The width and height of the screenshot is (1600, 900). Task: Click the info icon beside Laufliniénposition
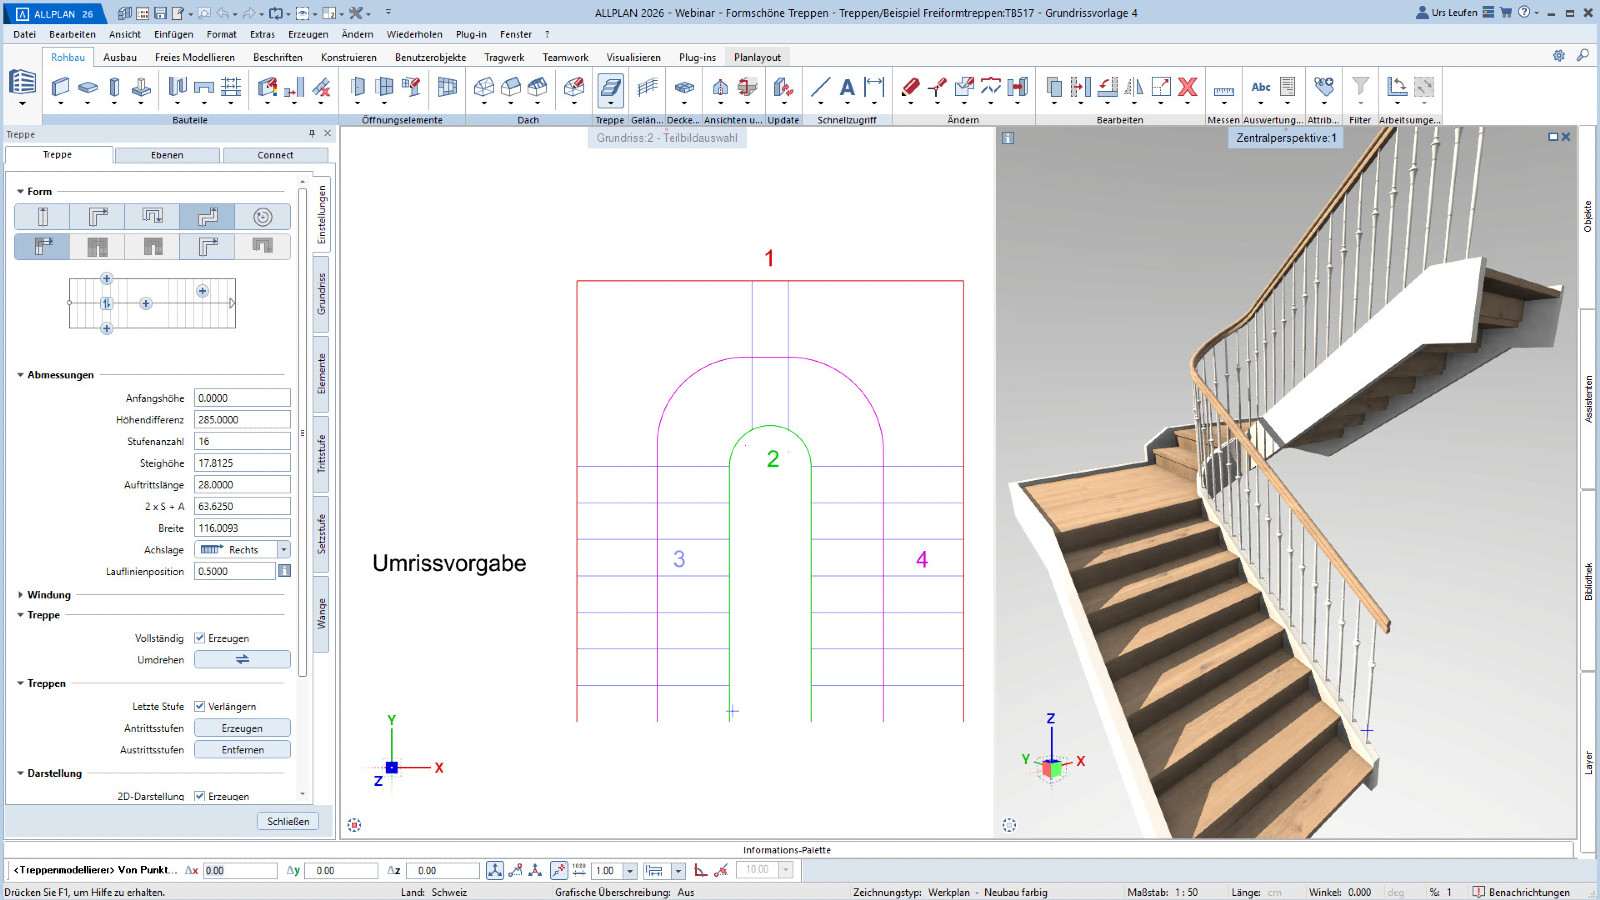click(284, 571)
